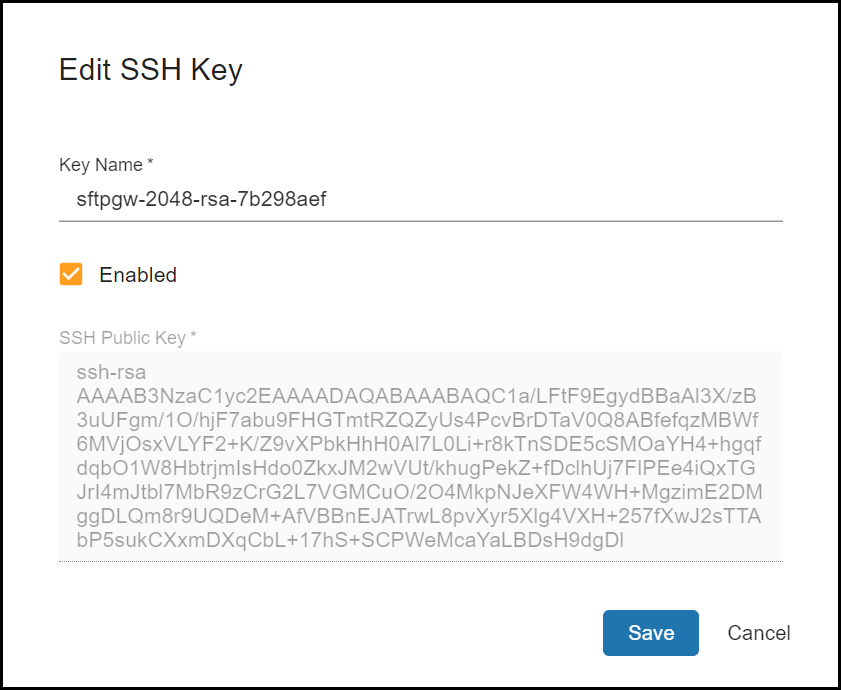This screenshot has height=690, width=841.
Task: Save the edited SSH key
Action: [650, 632]
